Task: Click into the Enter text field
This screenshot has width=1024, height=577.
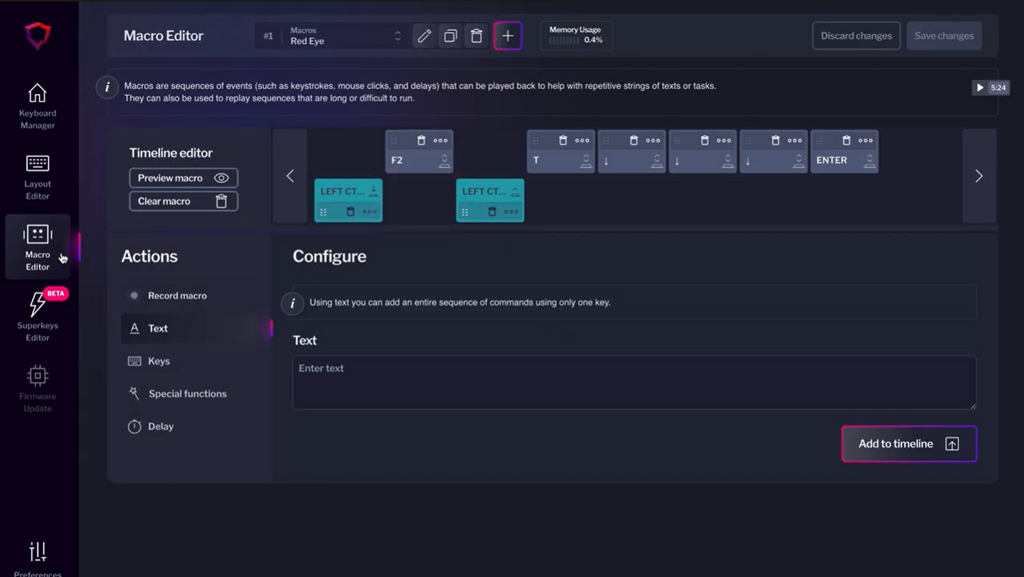Action: point(634,382)
